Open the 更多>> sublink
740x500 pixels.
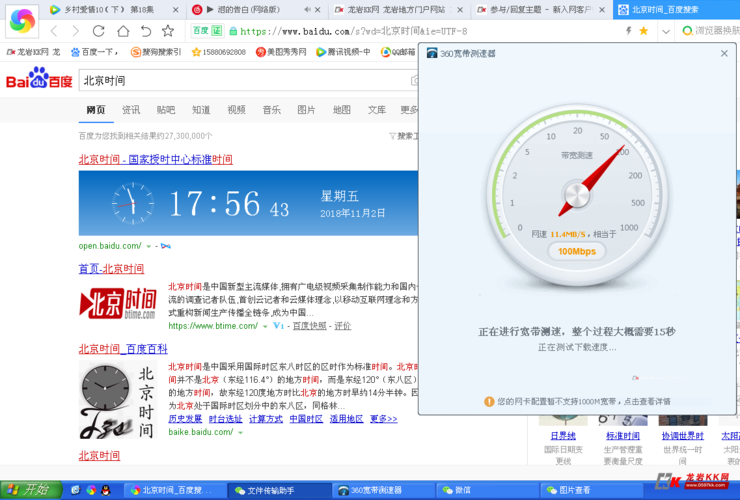click(383, 419)
